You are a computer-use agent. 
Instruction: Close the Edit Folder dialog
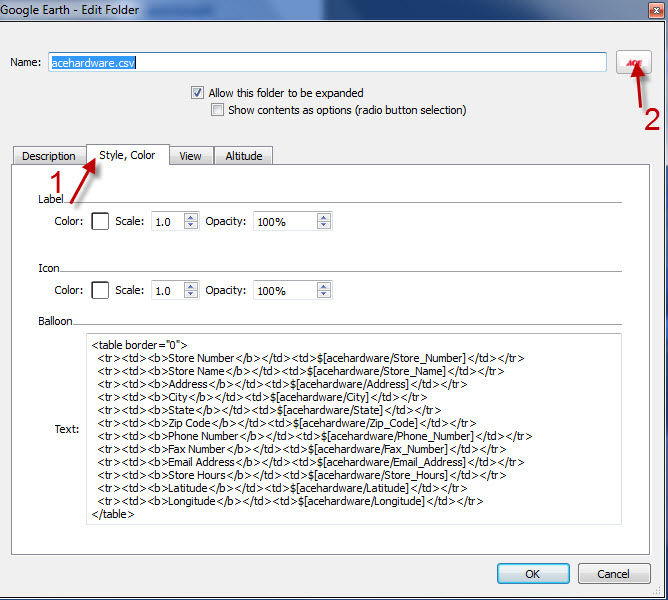[x=656, y=11]
